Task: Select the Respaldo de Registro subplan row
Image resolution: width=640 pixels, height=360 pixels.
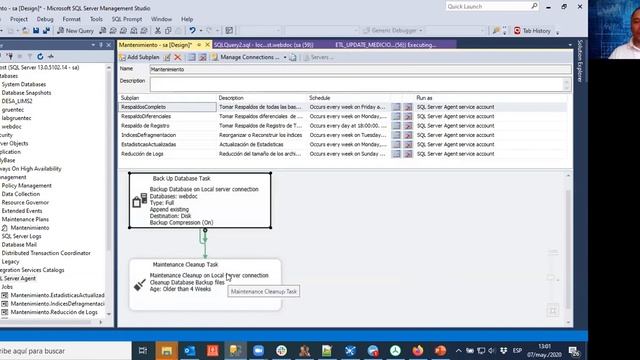Action: pos(343,126)
